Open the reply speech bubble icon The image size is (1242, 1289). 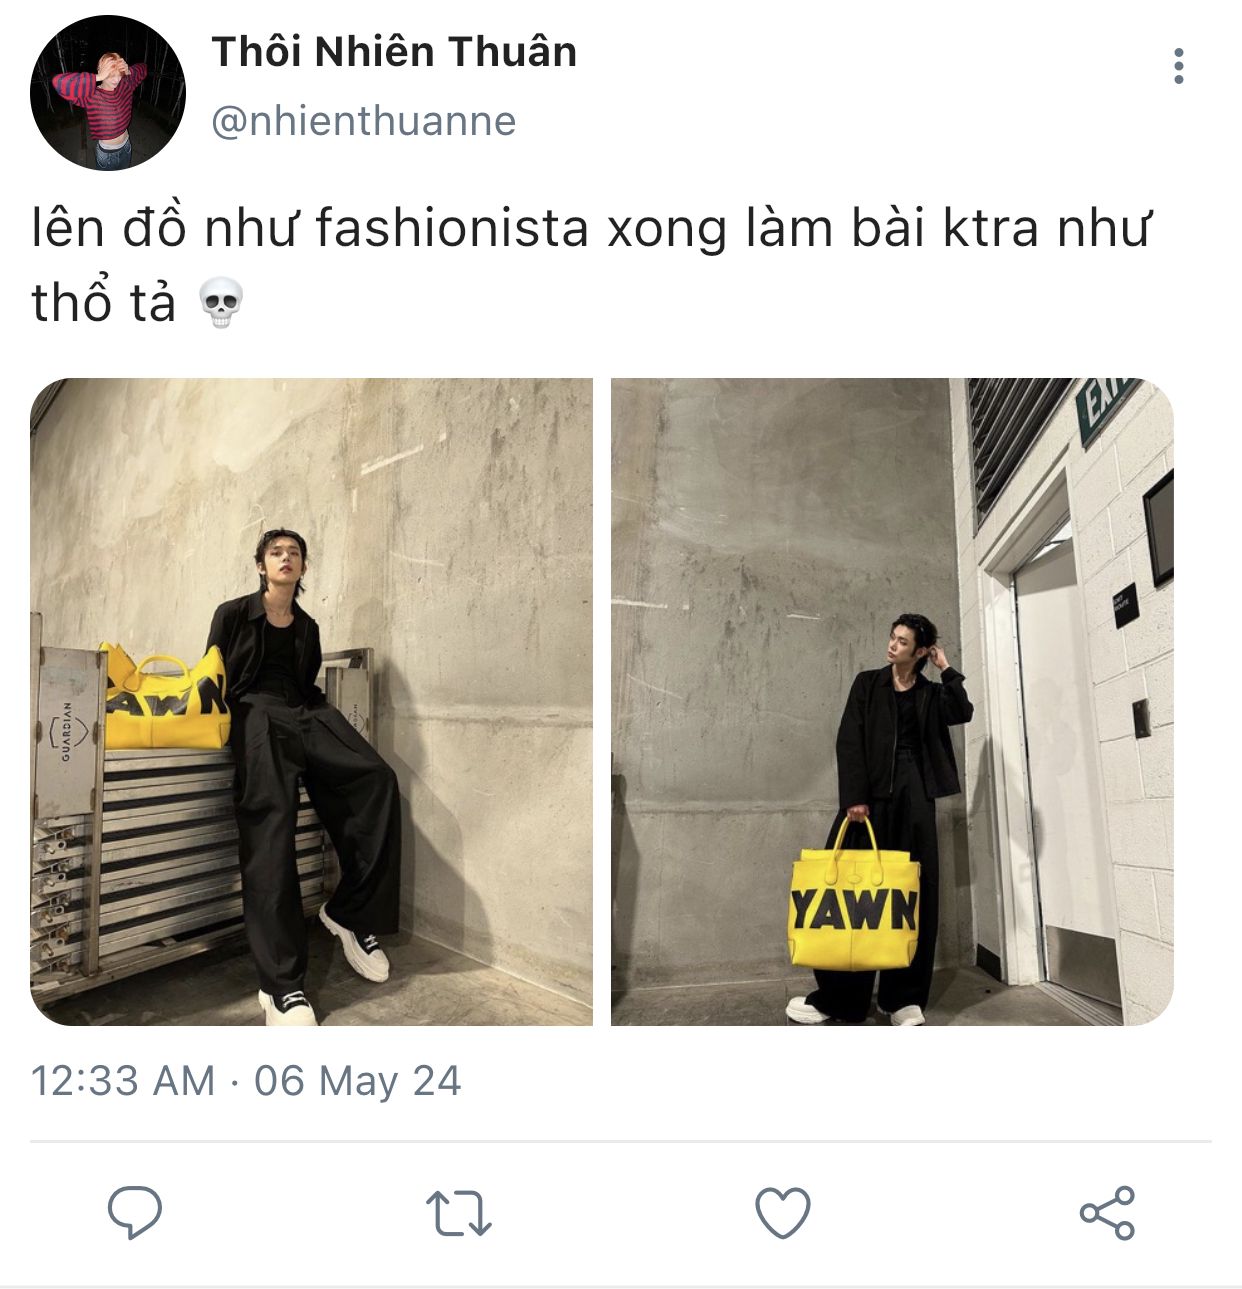tap(134, 1213)
